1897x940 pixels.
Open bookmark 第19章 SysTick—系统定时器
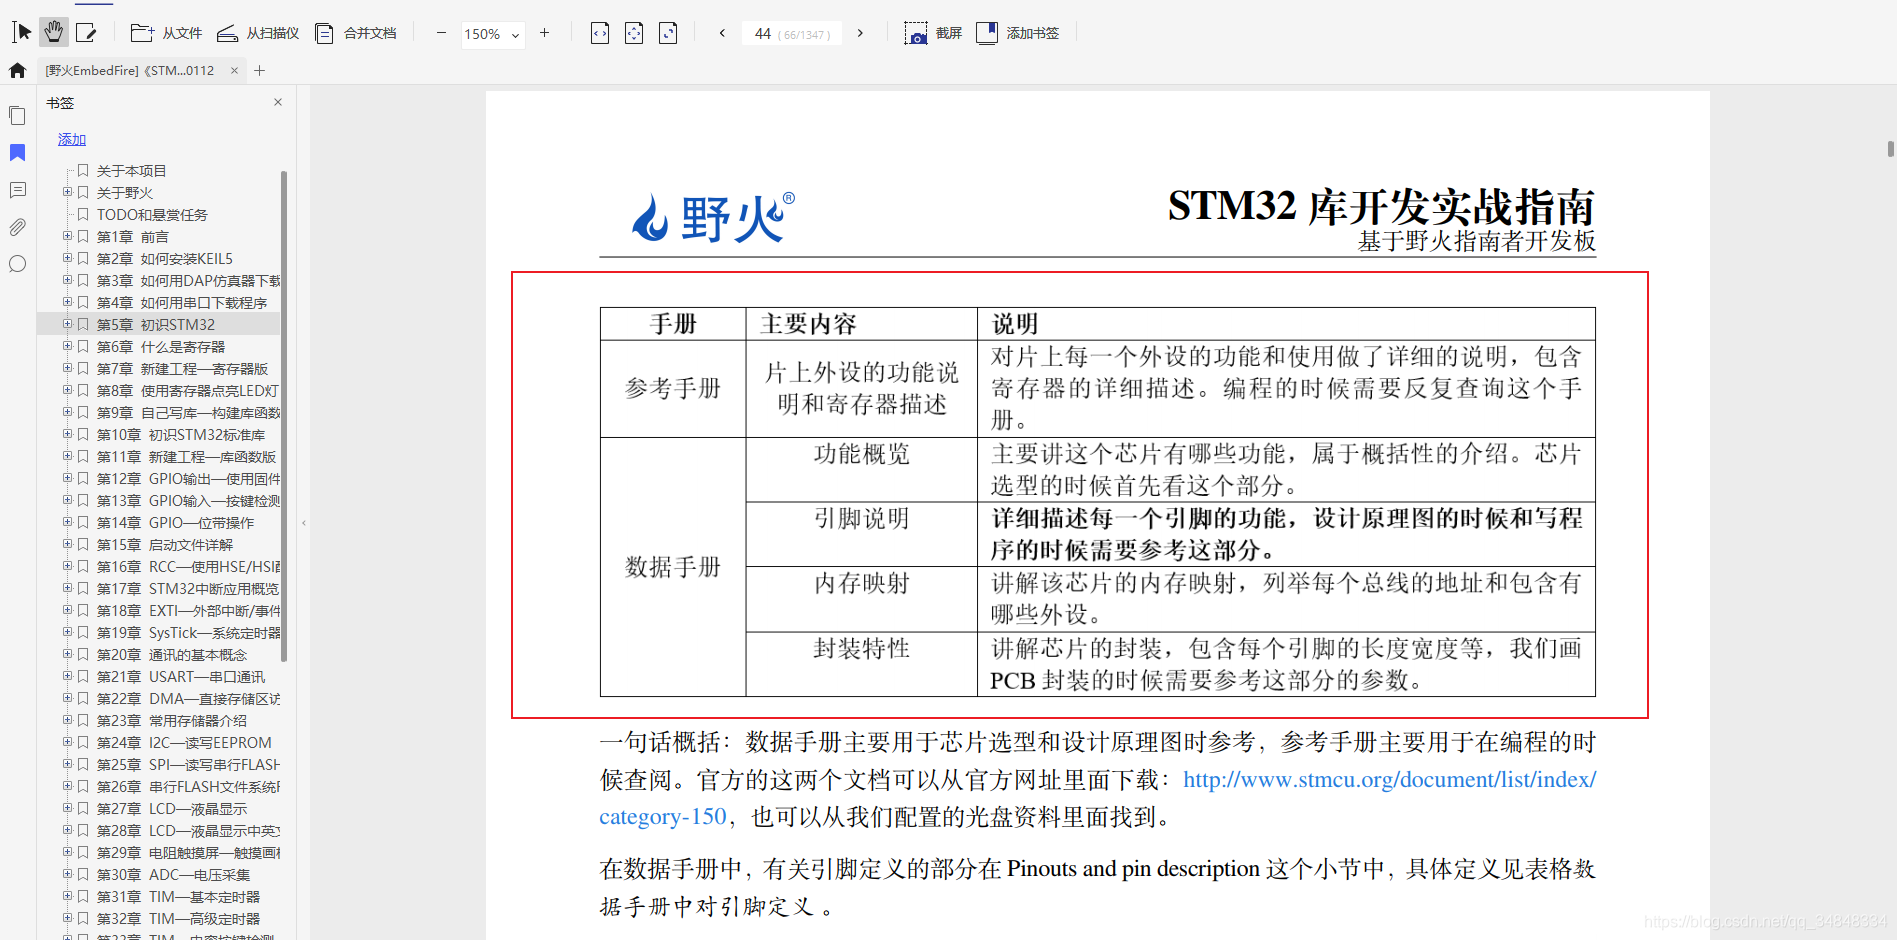coord(188,633)
